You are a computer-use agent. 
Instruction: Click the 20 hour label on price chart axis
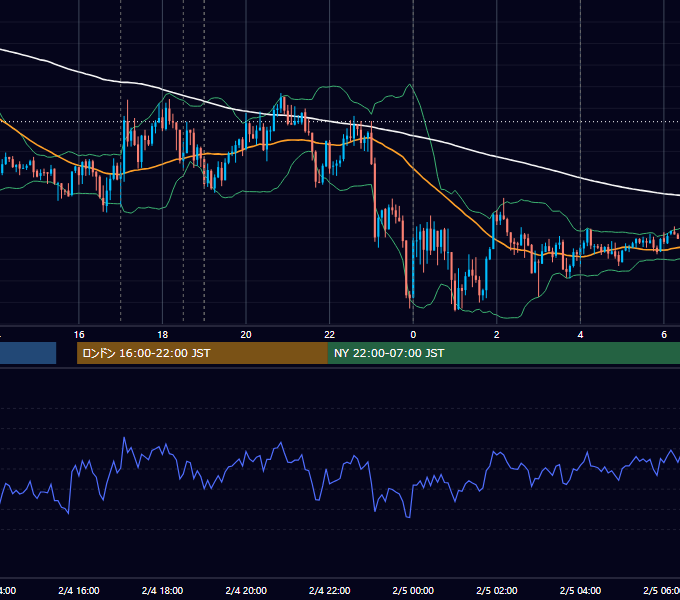[246, 334]
